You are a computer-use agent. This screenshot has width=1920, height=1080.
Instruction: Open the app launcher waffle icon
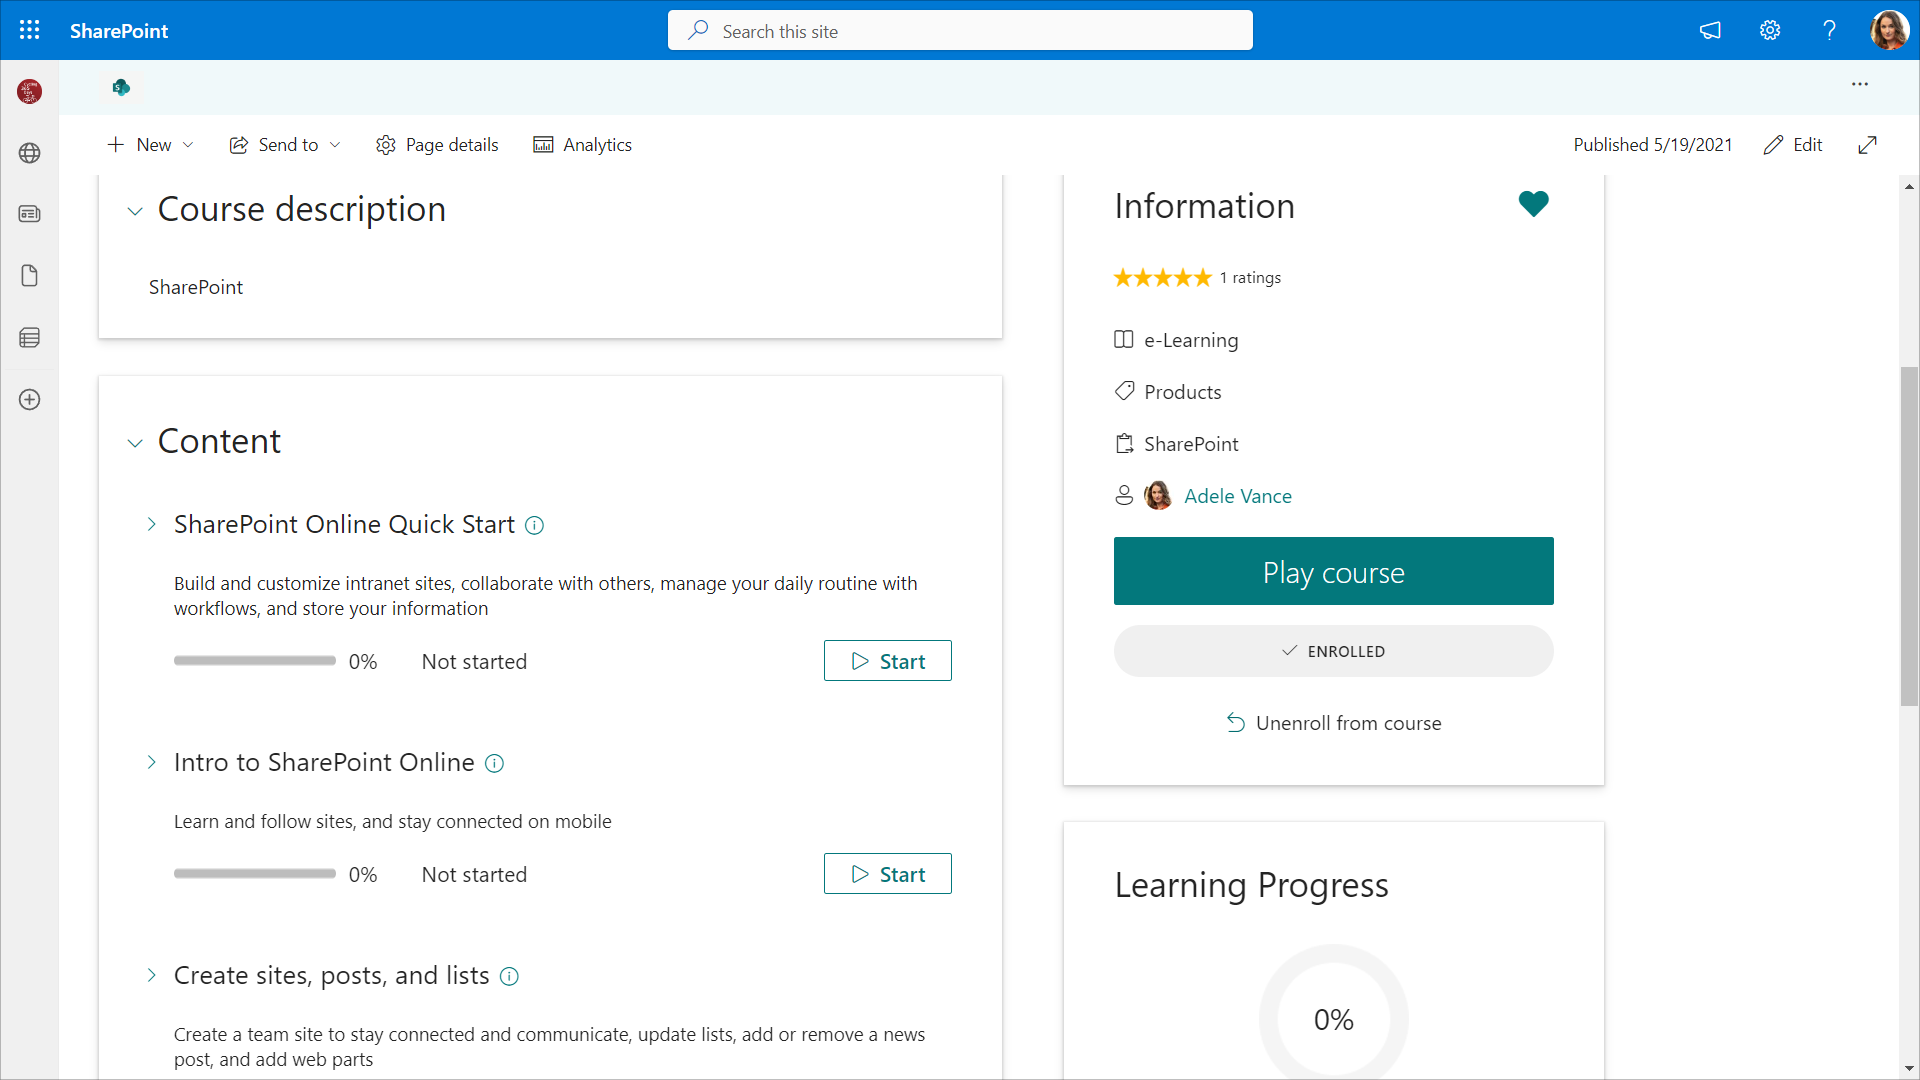pos(30,30)
